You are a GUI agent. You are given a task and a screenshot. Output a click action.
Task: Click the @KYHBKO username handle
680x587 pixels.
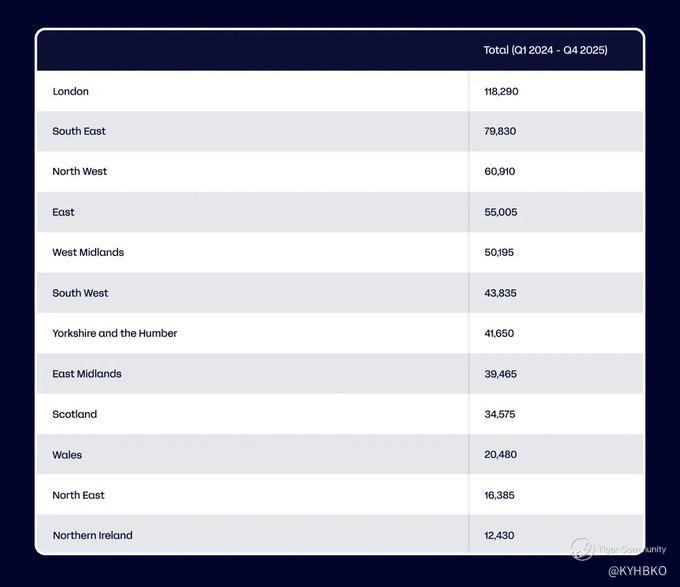637,571
